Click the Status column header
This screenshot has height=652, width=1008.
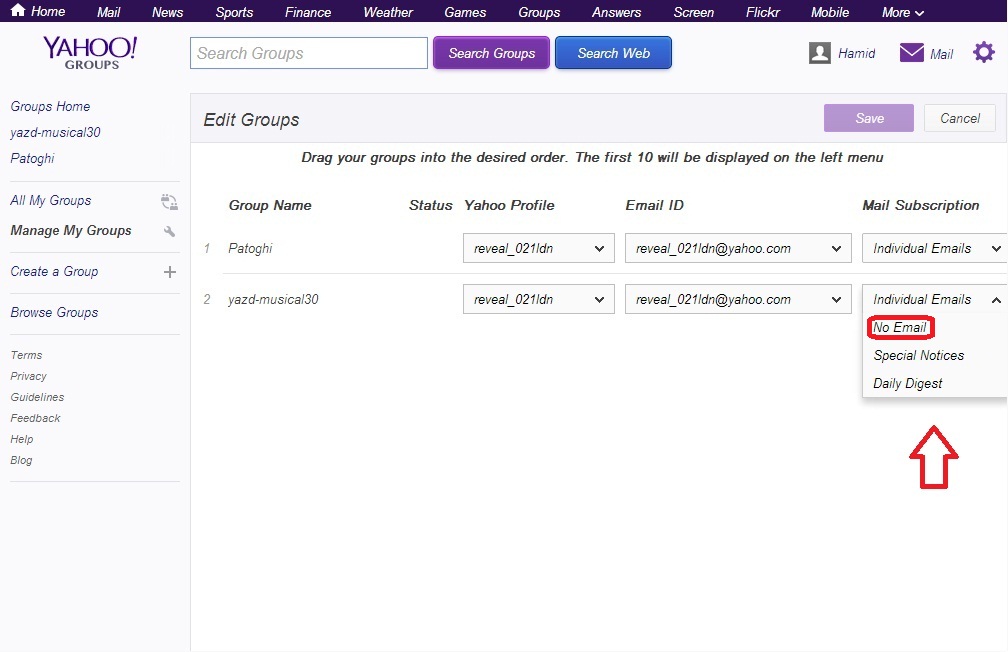(431, 205)
